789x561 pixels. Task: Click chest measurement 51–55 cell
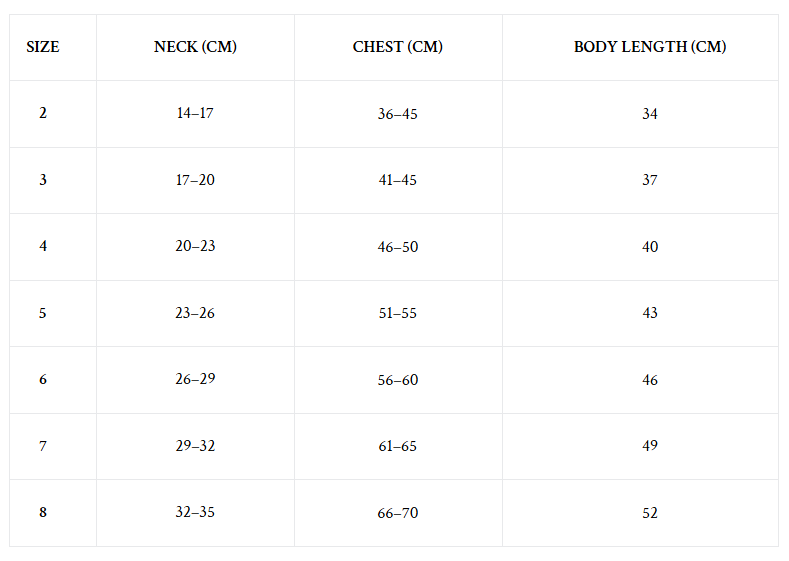click(398, 313)
